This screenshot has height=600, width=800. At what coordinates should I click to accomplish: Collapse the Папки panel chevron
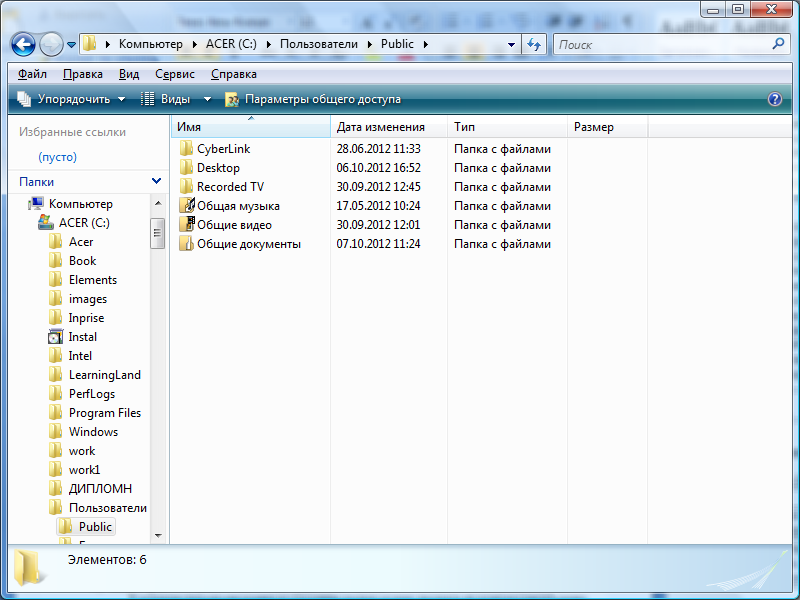point(156,181)
